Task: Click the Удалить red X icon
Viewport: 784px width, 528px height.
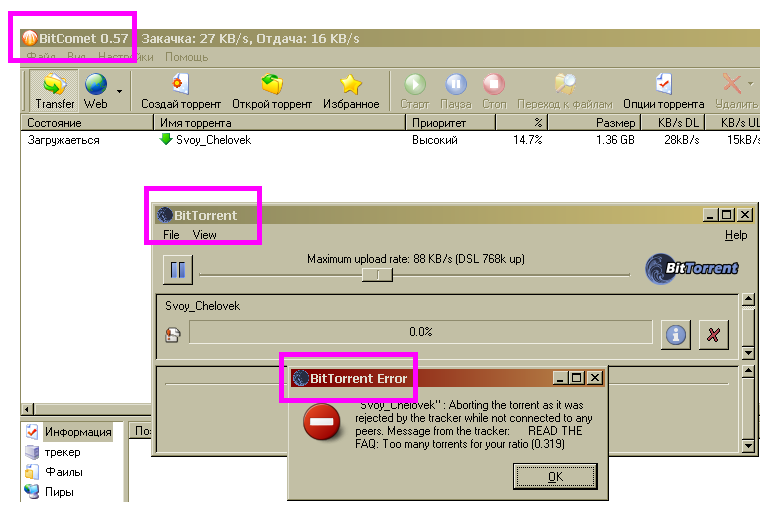Action: coord(732,84)
